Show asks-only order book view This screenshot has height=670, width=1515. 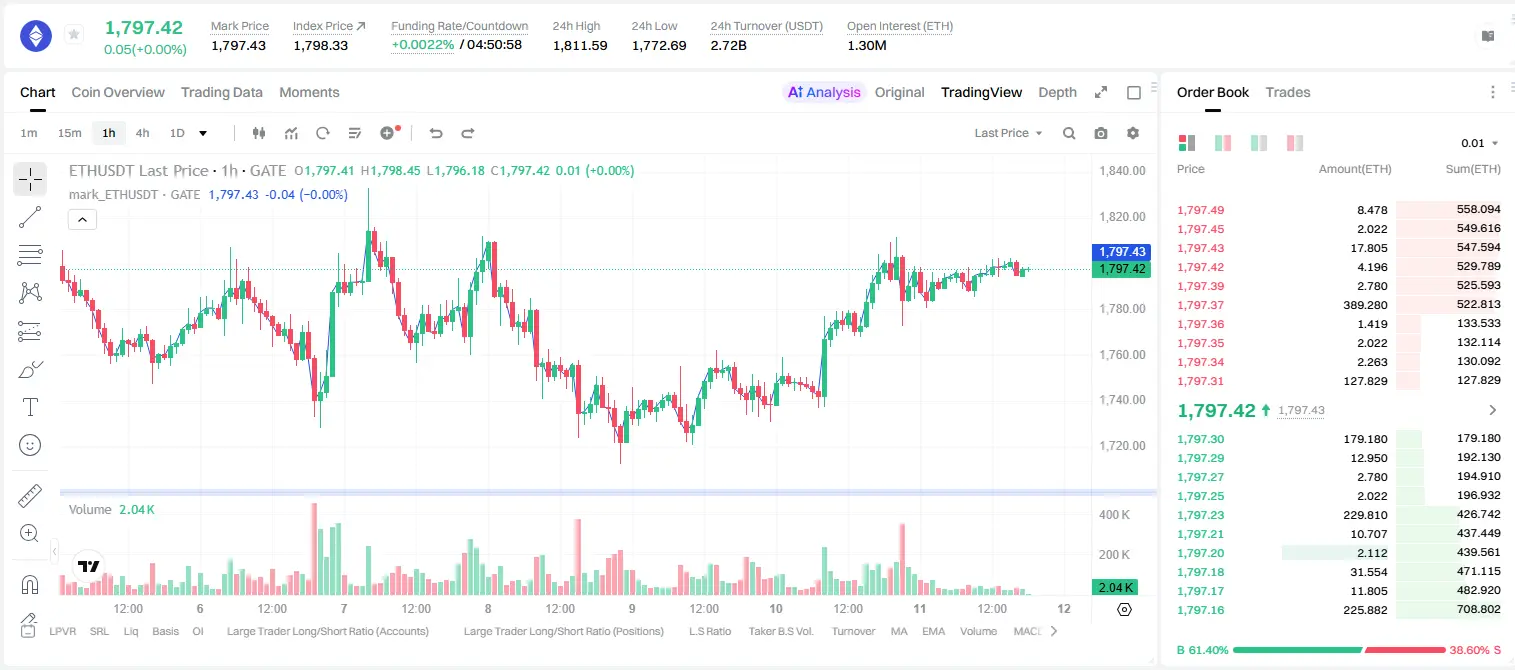pyautogui.click(x=1295, y=143)
